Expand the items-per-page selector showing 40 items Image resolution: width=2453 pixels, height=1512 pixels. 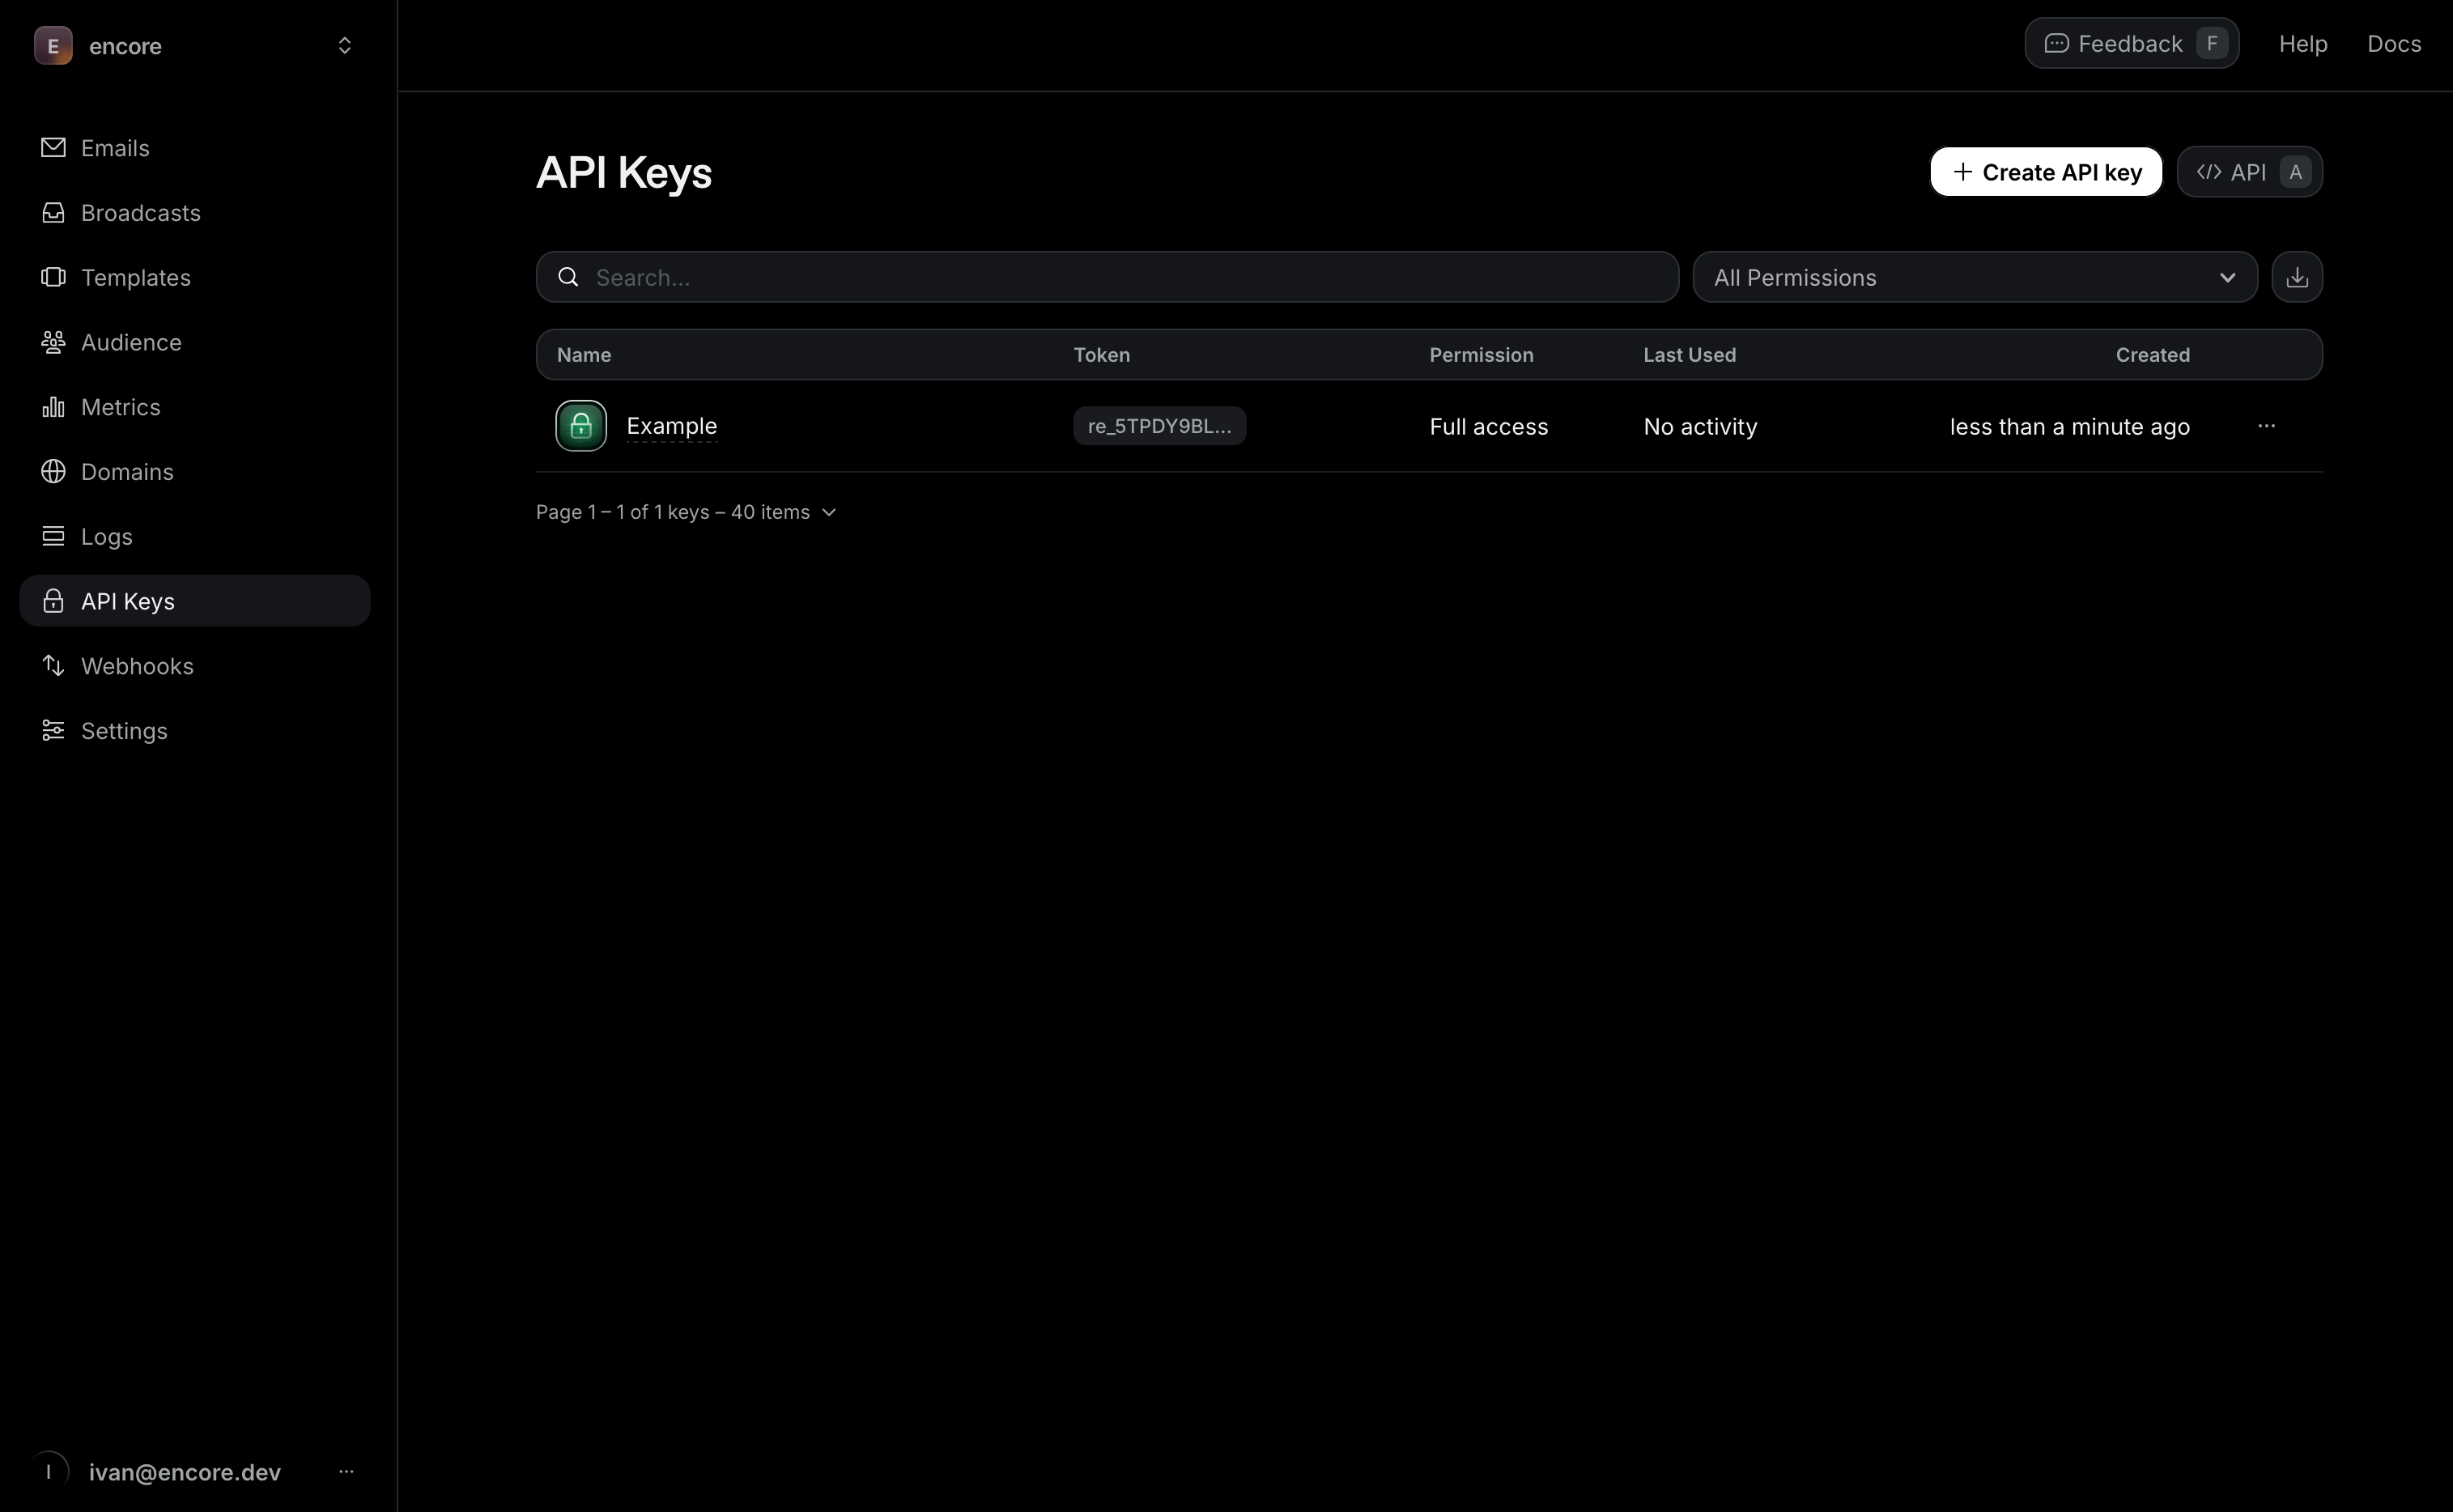[686, 512]
